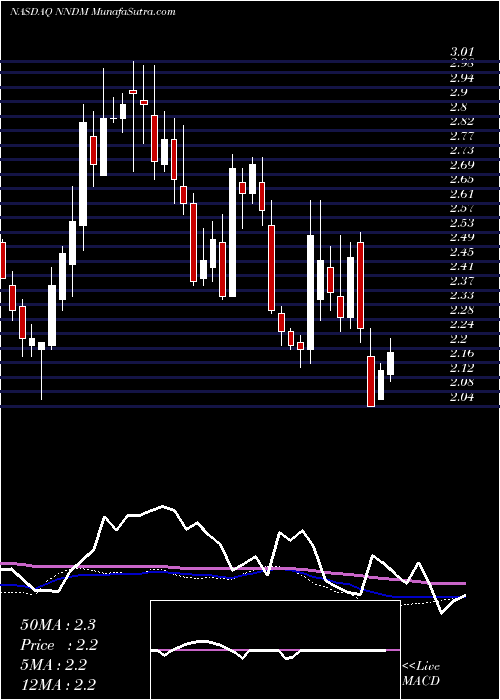Viewport: 500px width, 700px height.
Task: Click the 2.9 price axis label
Action: (459, 93)
